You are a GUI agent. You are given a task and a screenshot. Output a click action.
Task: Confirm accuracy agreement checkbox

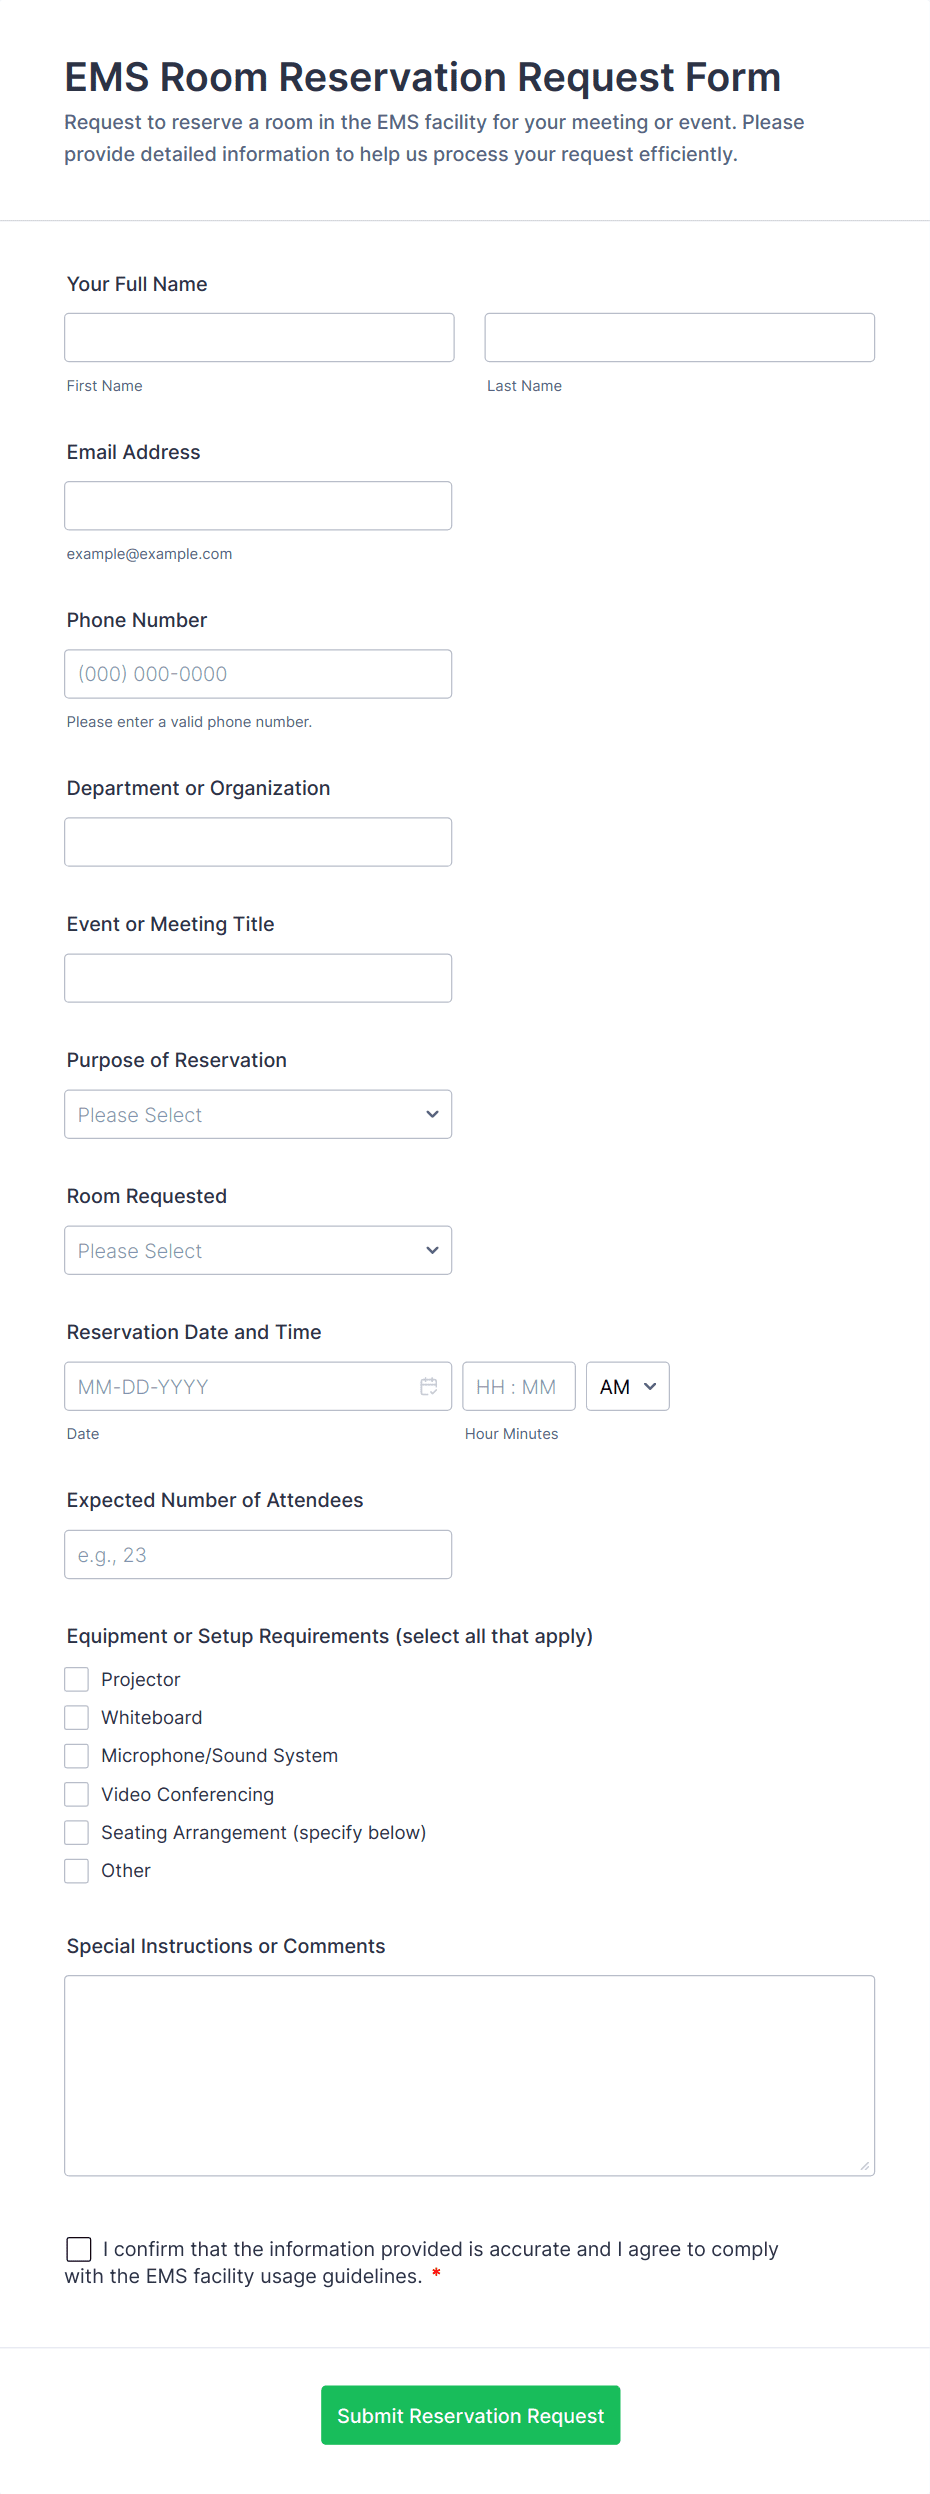pyautogui.click(x=79, y=2249)
